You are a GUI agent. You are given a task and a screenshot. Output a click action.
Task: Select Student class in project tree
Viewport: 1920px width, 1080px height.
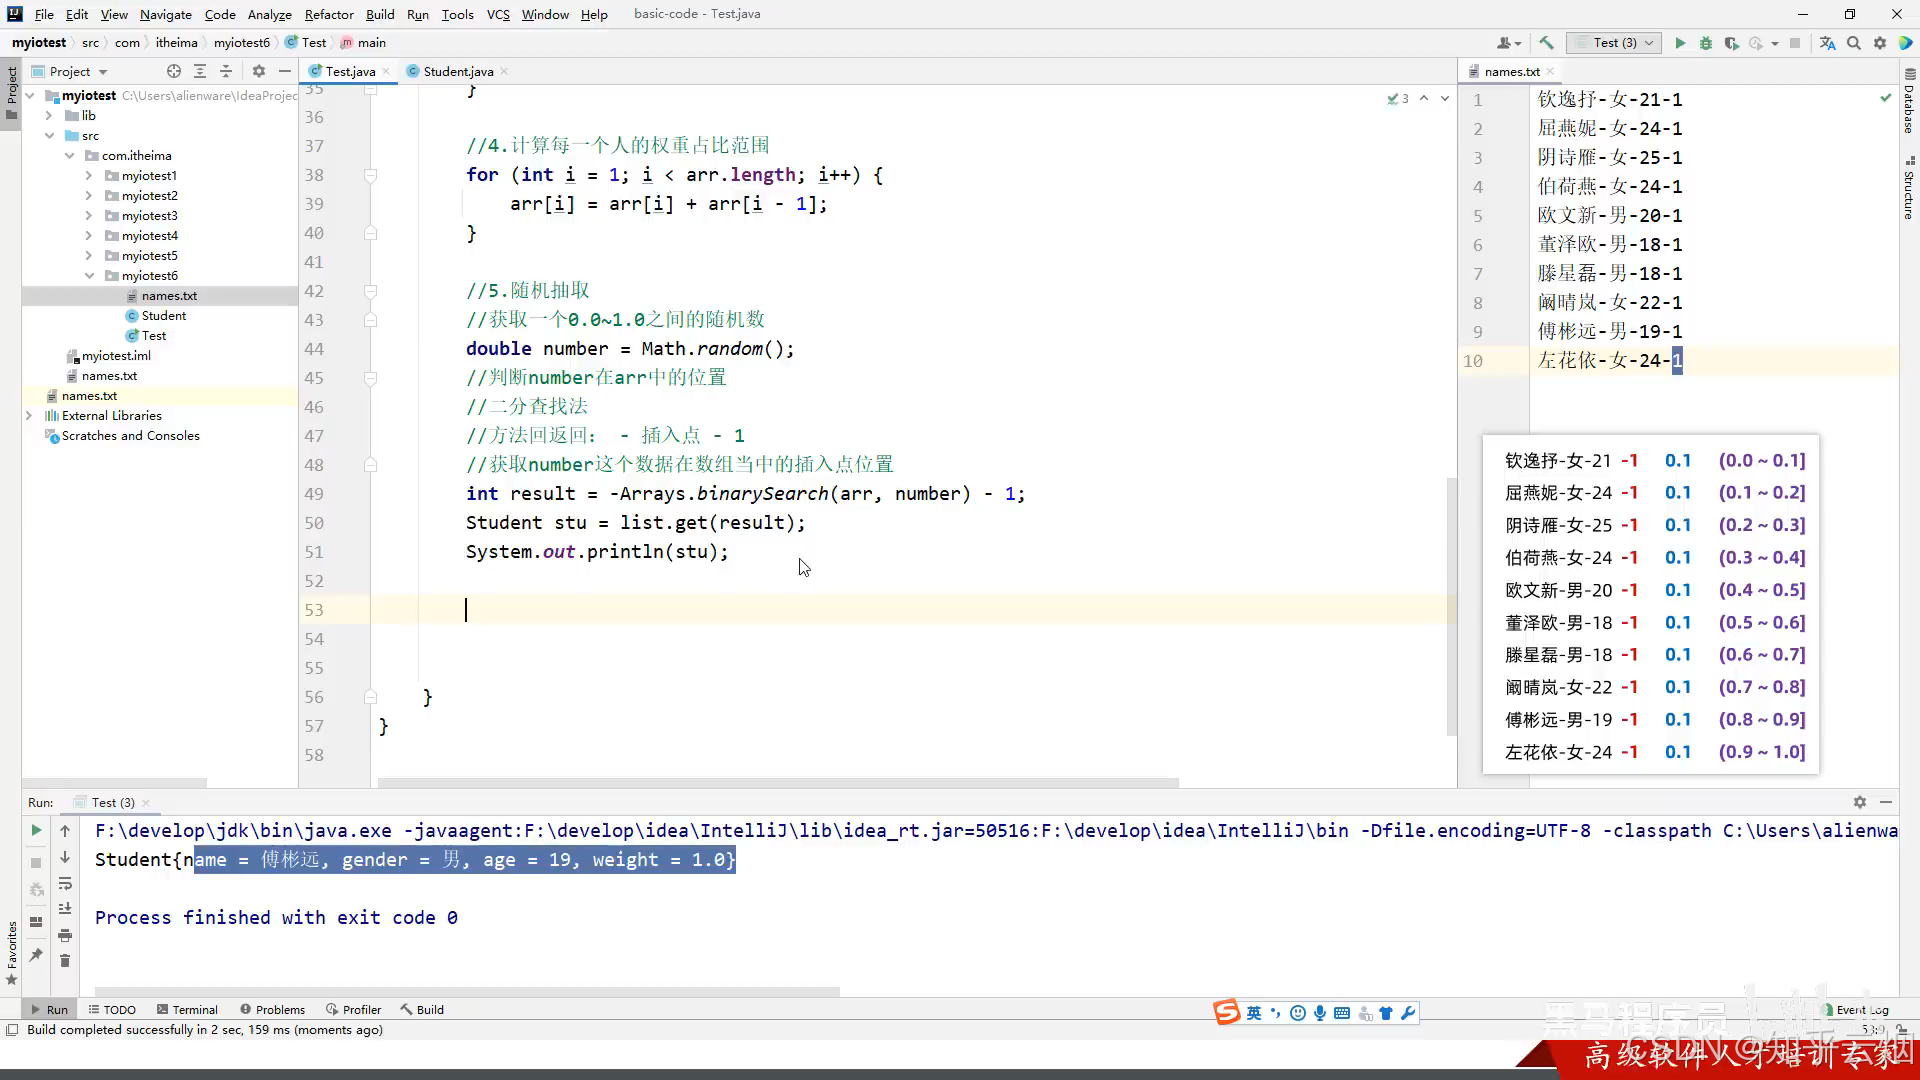click(x=164, y=316)
